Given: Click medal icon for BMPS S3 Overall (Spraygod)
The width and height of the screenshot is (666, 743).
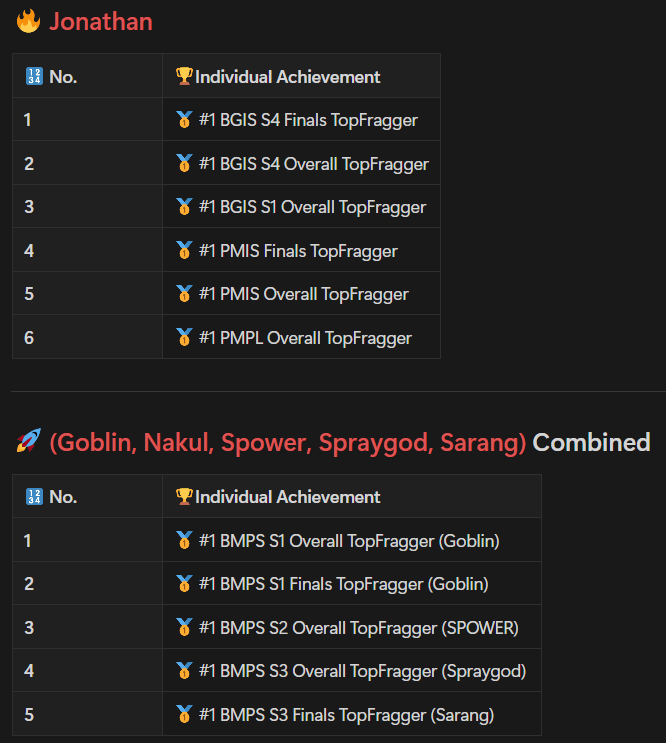Looking at the screenshot, I should (x=184, y=671).
